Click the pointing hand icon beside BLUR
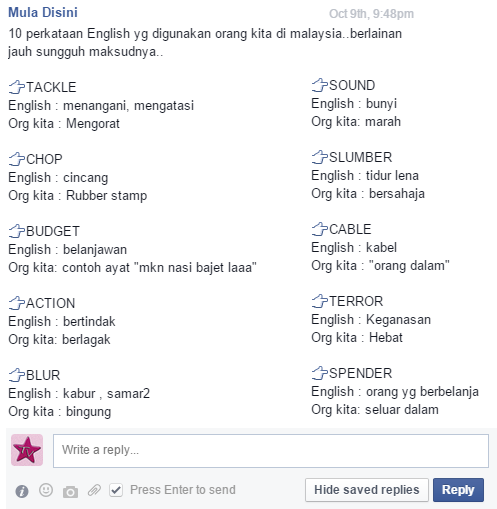This screenshot has width=497, height=509. 17,375
